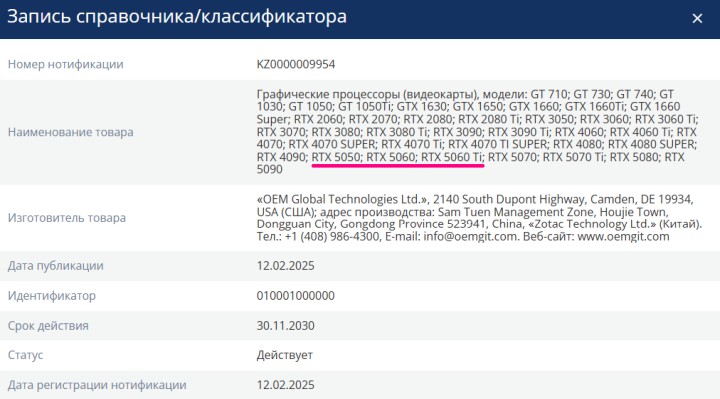Select the status value 'Действует'
Screen dimensions: 720x399
click(285, 355)
